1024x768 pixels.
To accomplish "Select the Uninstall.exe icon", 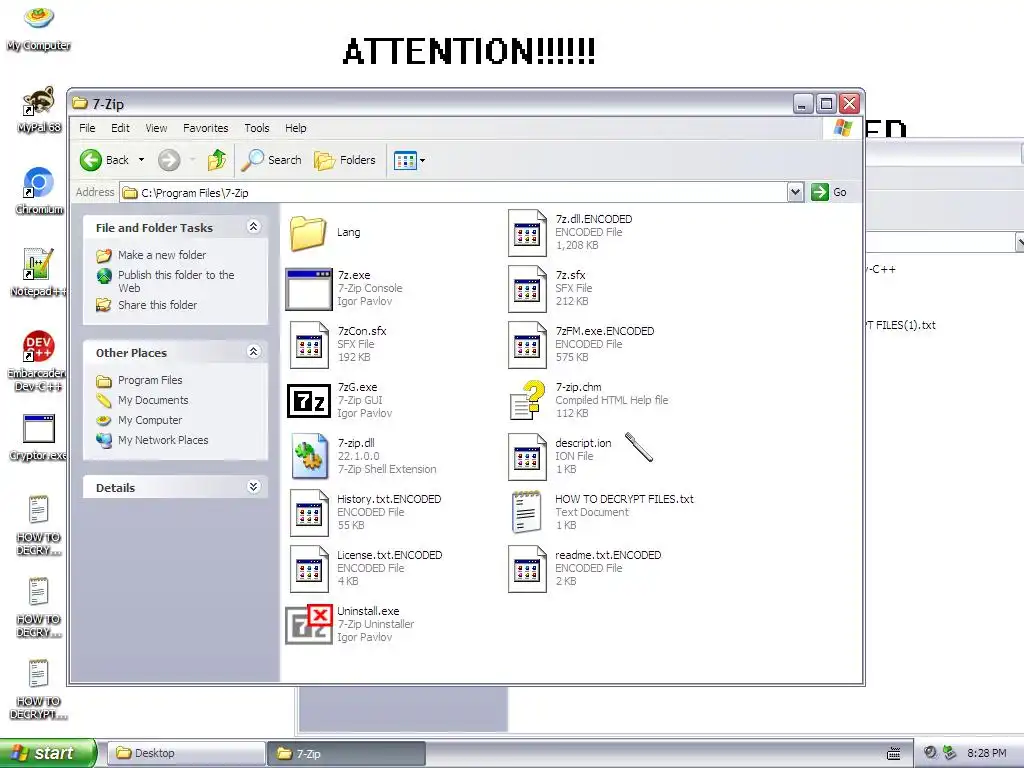I will [x=308, y=624].
